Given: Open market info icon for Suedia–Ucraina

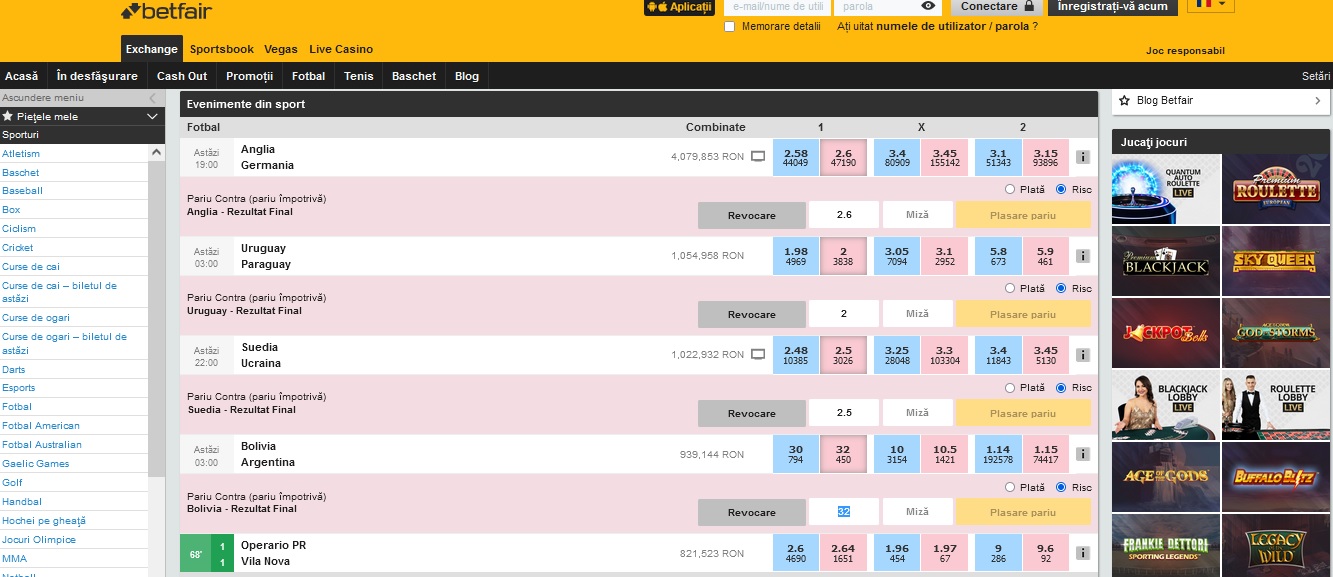Looking at the screenshot, I should [1083, 355].
